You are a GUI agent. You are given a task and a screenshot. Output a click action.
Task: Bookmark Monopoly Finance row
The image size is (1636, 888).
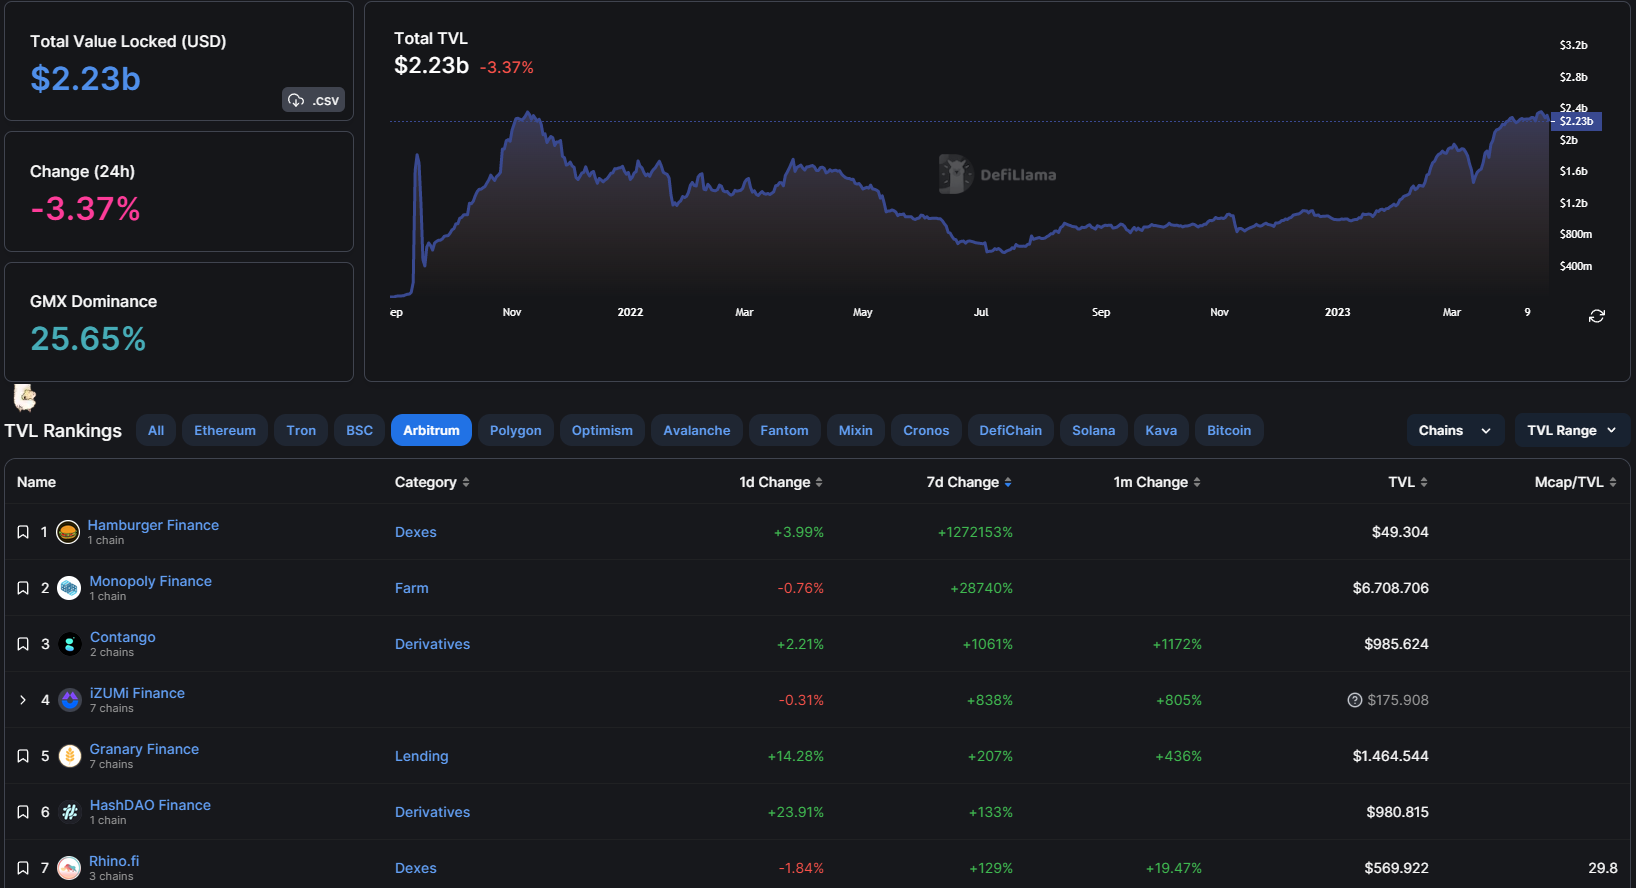23,588
